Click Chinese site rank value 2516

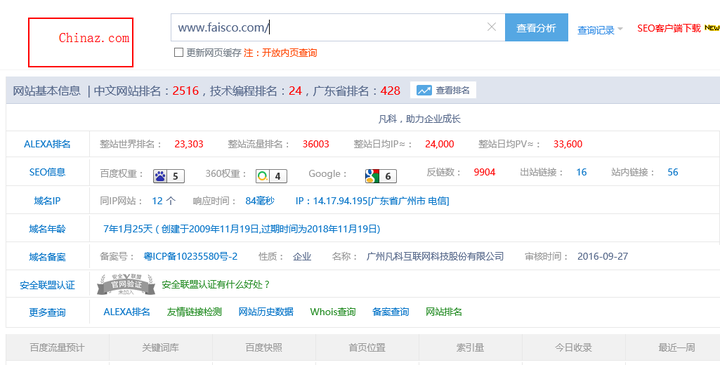[x=186, y=90]
